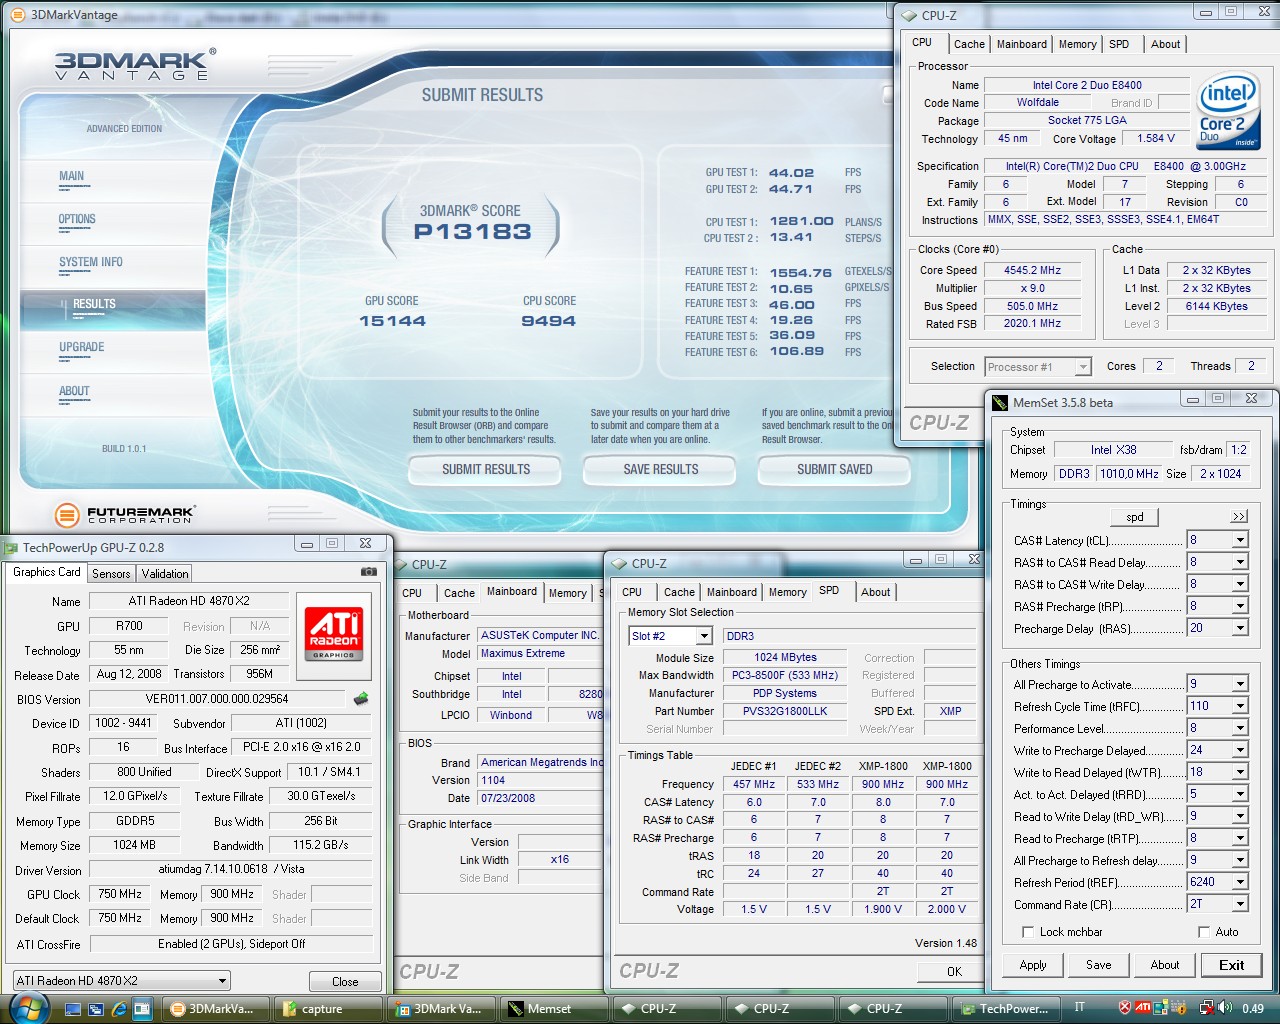Click the spd button in MemSet

click(x=1135, y=517)
